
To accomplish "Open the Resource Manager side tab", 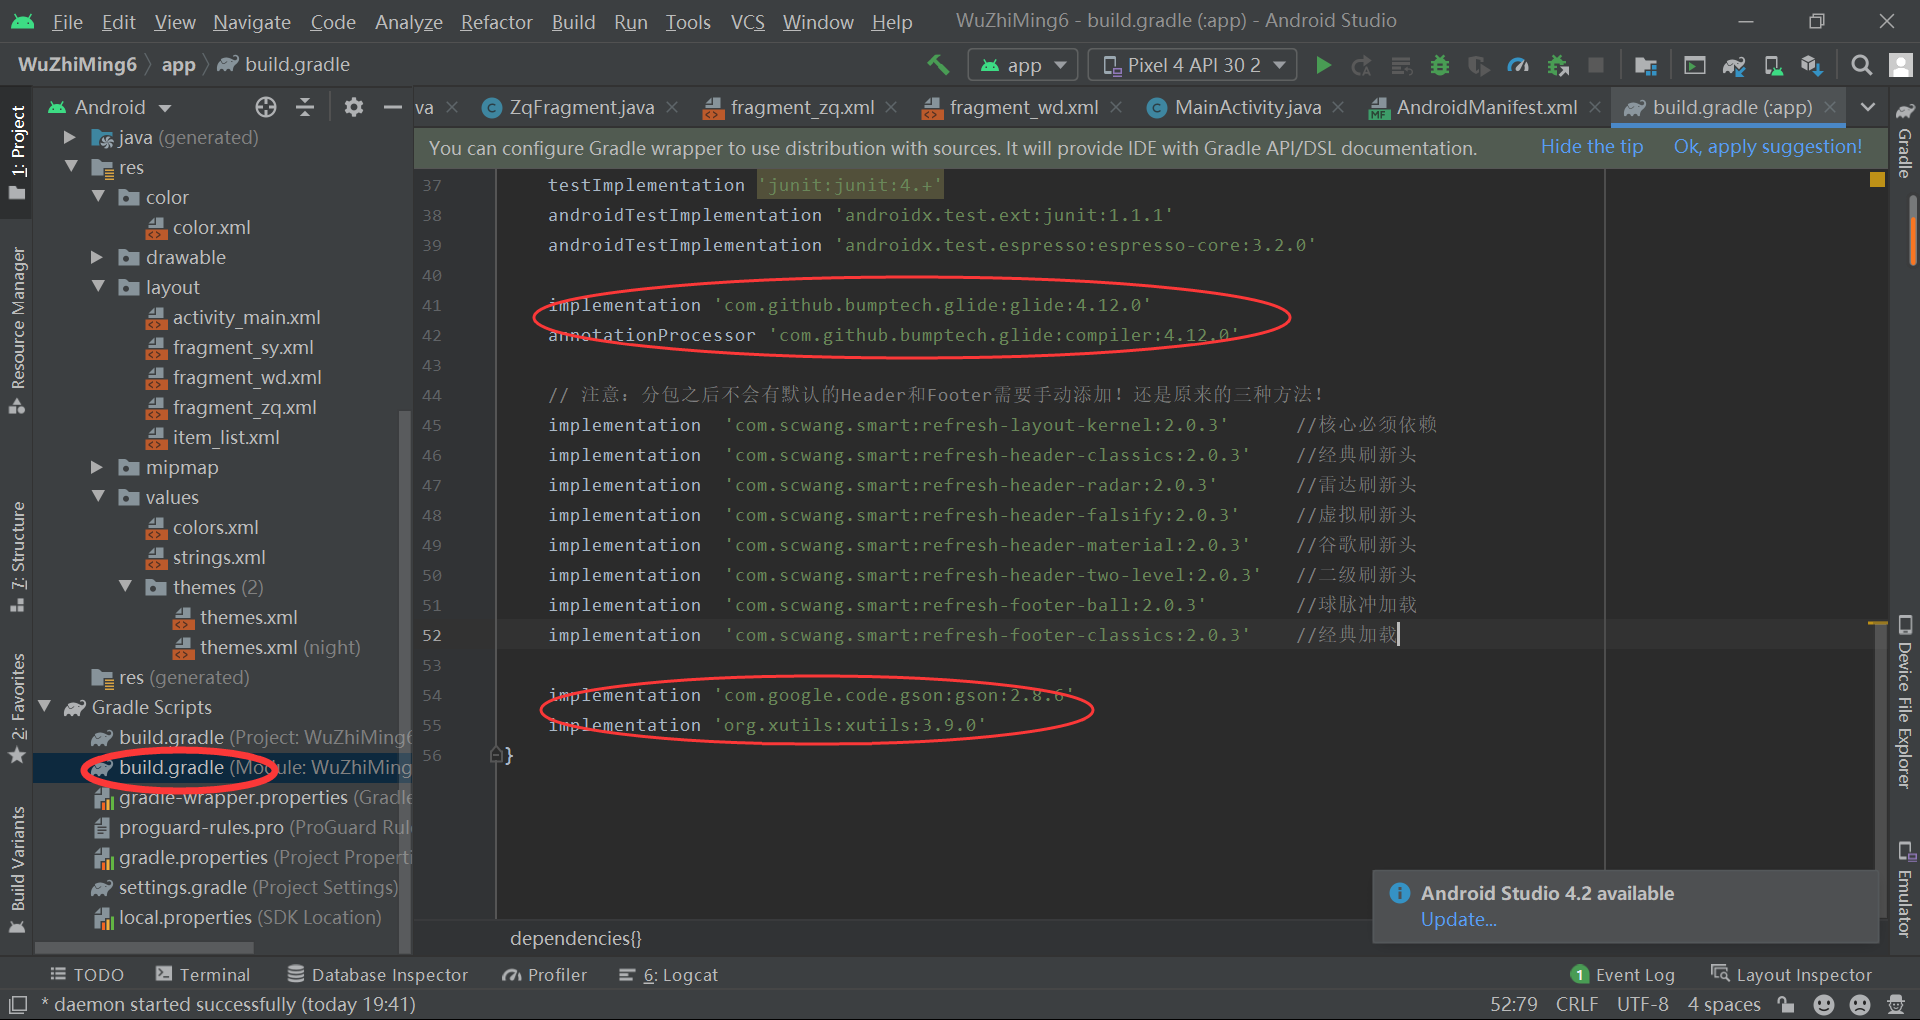I will (x=17, y=330).
